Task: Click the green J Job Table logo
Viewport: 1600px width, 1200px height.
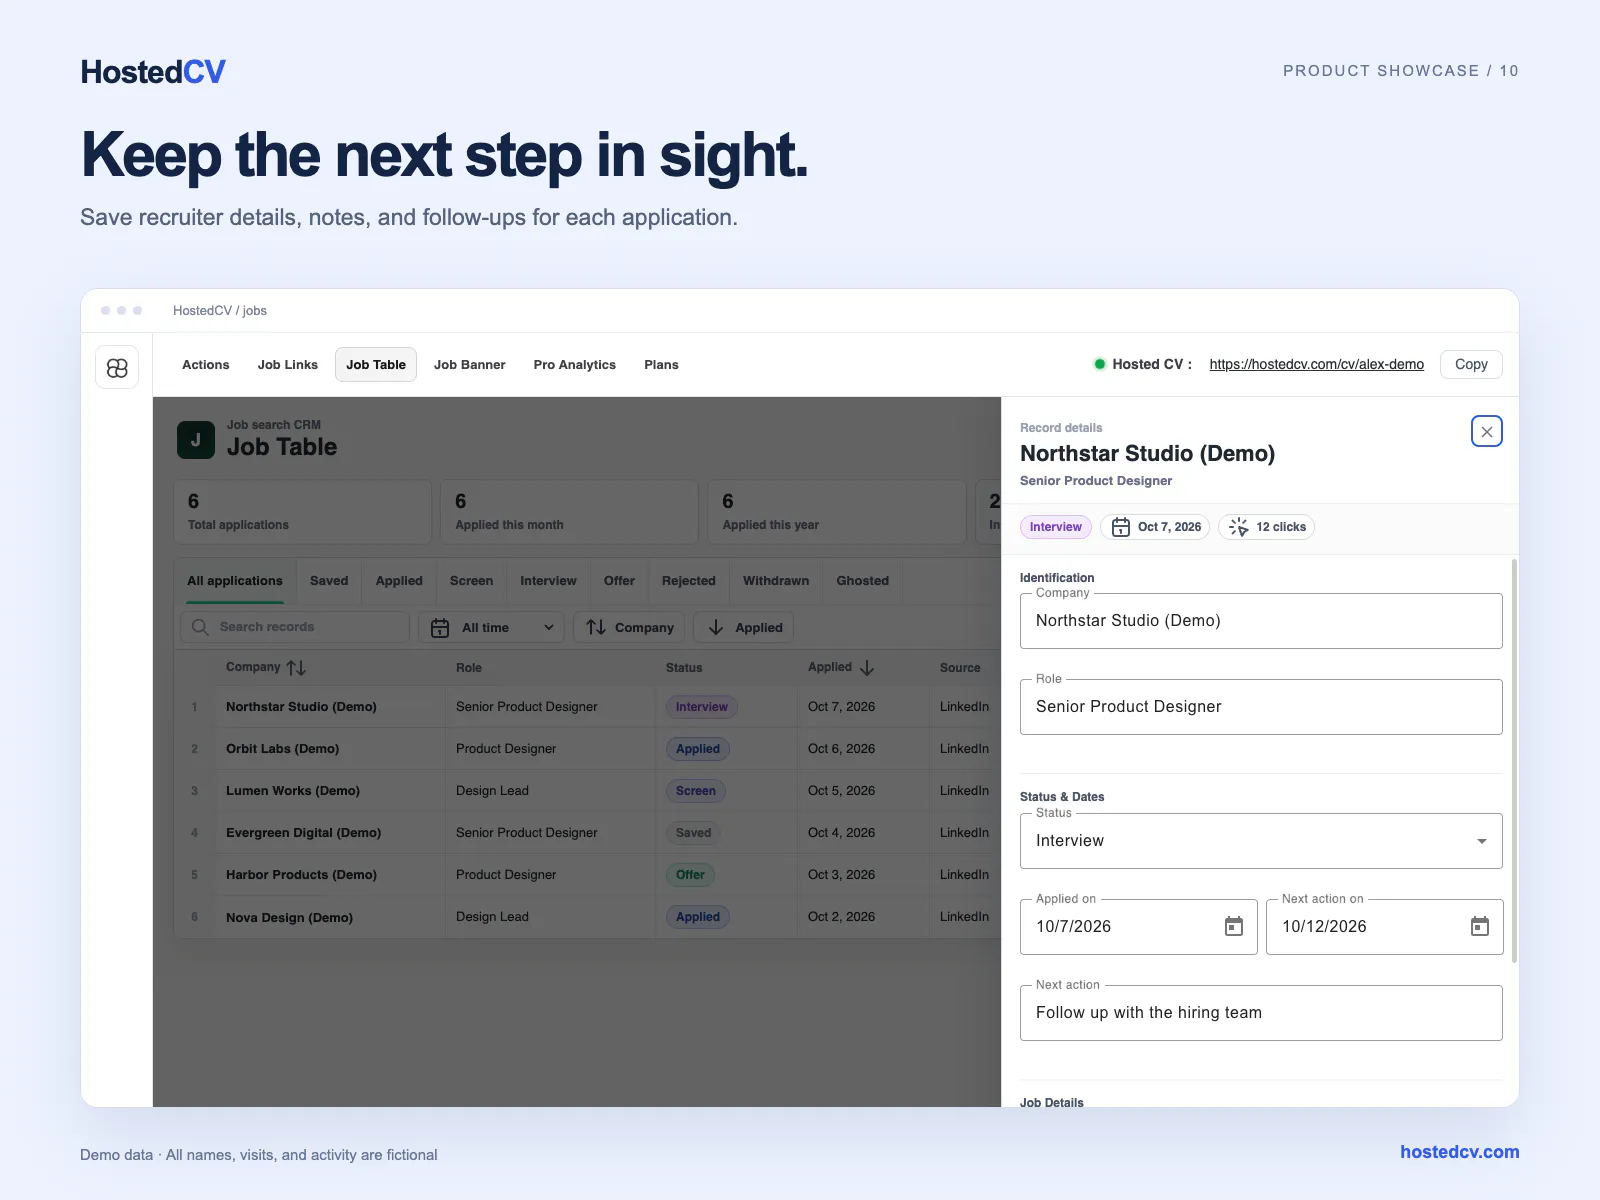Action: (196, 440)
